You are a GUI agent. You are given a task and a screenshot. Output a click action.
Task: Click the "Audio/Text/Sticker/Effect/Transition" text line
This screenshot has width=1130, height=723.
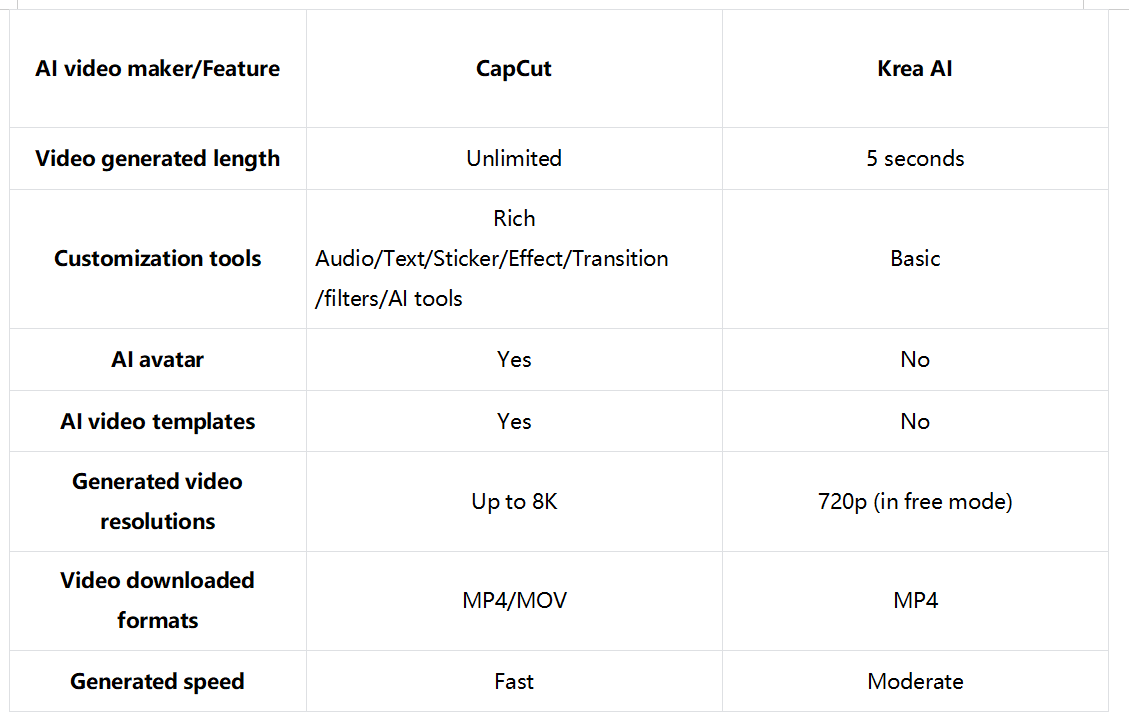(492, 259)
